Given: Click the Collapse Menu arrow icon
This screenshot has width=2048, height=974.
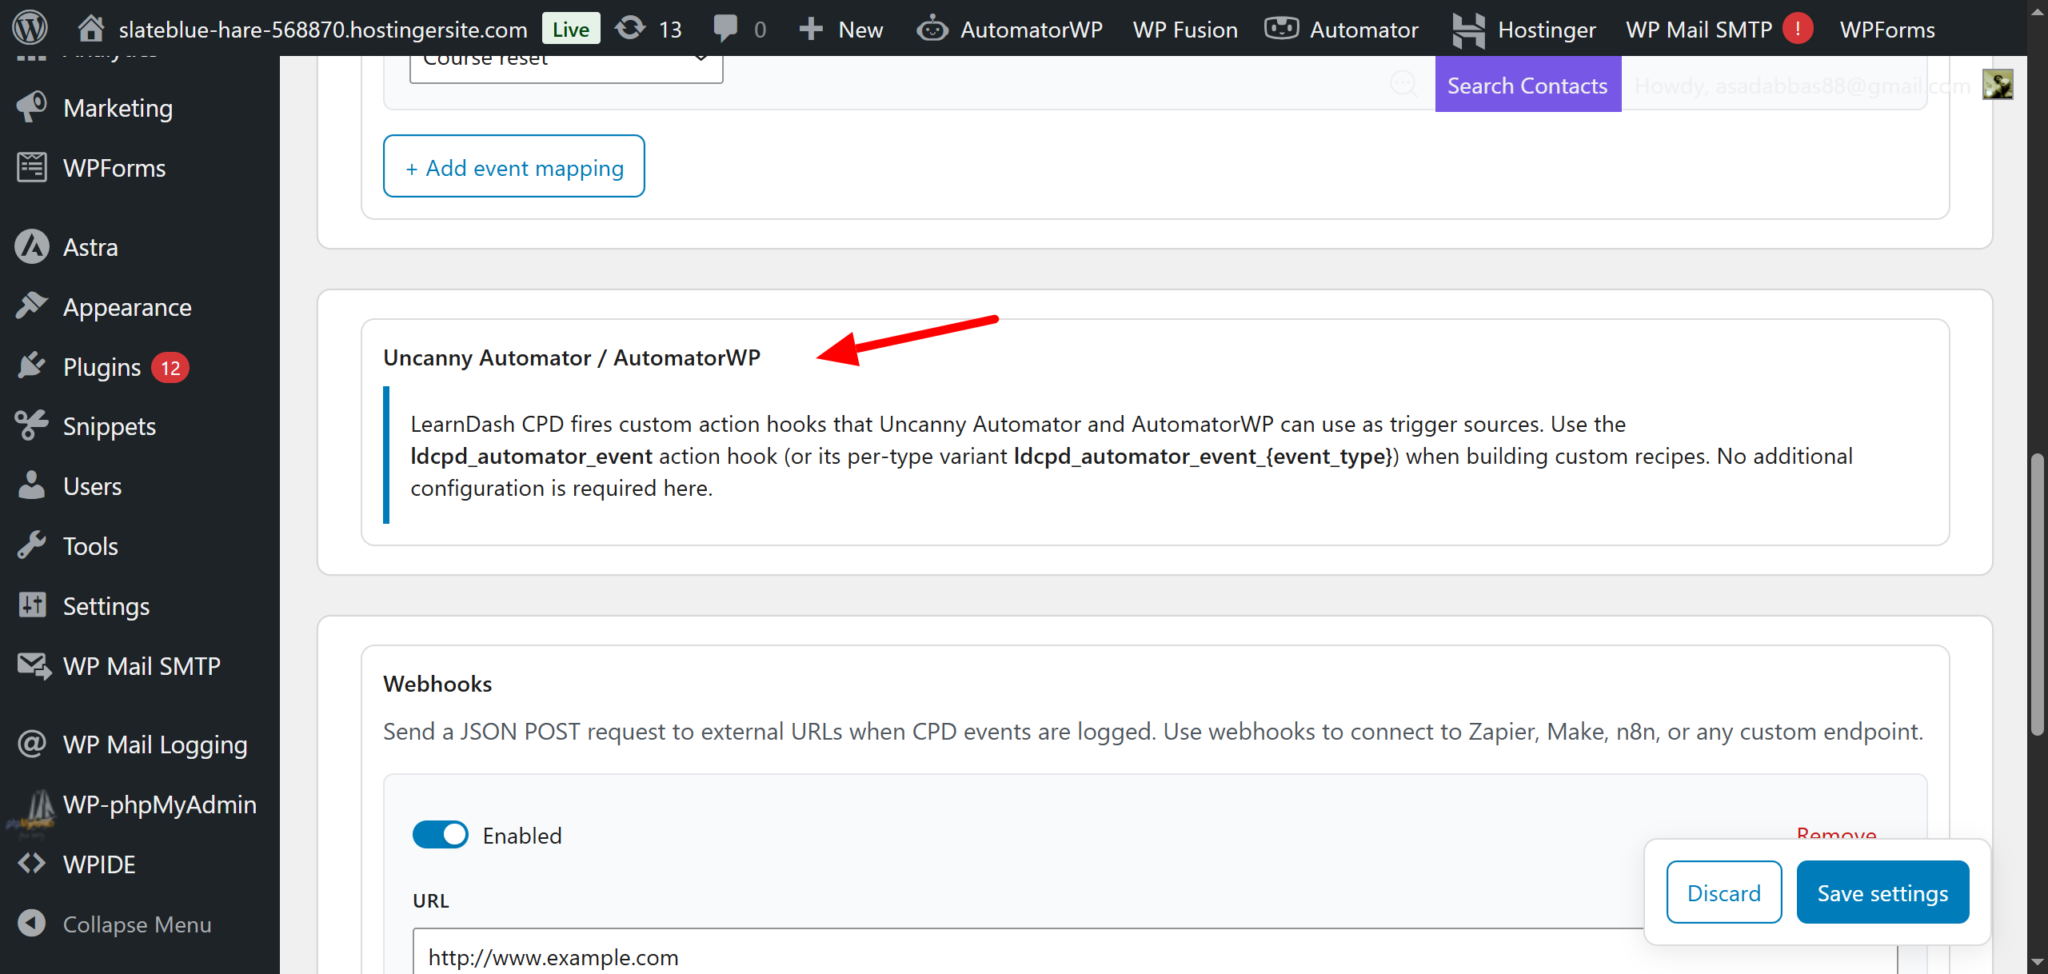Looking at the screenshot, I should 32,923.
